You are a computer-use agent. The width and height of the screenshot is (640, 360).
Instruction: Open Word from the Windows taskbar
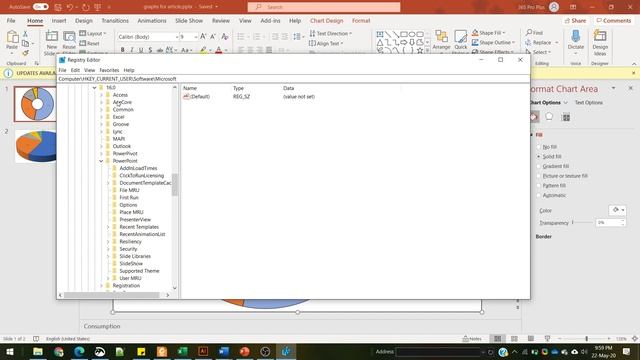[x=224, y=351]
